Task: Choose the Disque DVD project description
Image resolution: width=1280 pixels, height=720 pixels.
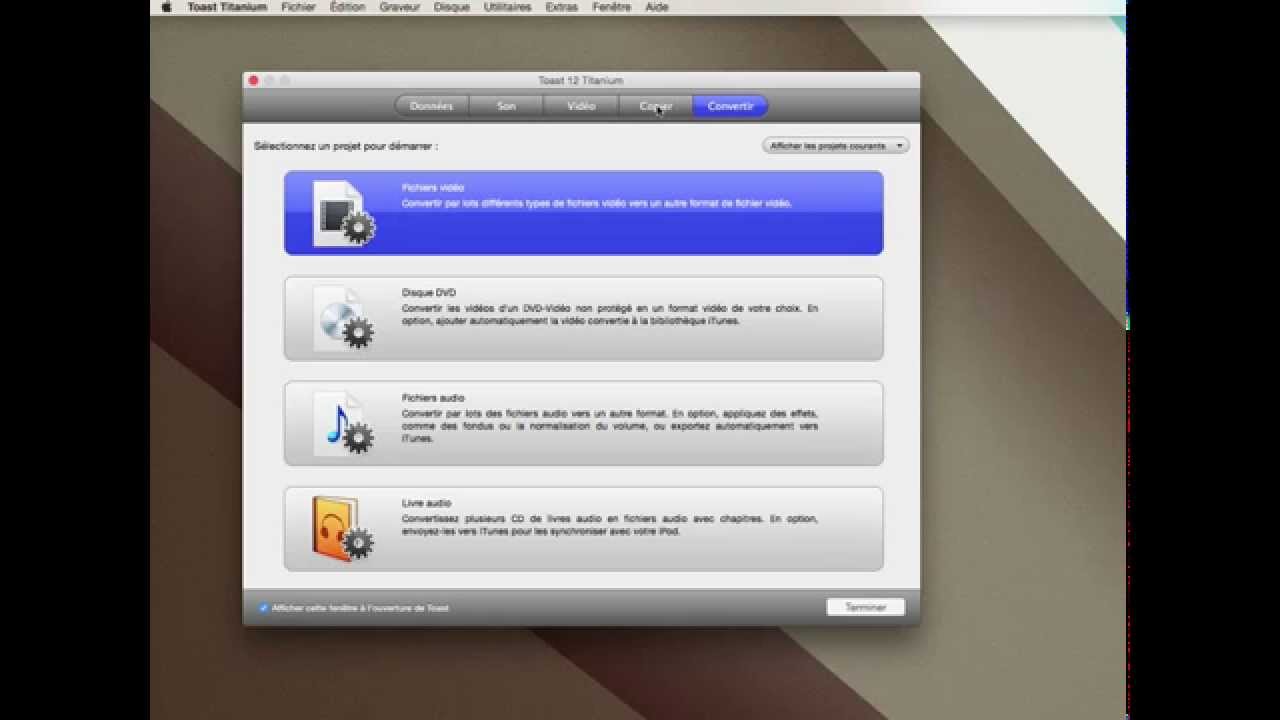Action: [610, 315]
